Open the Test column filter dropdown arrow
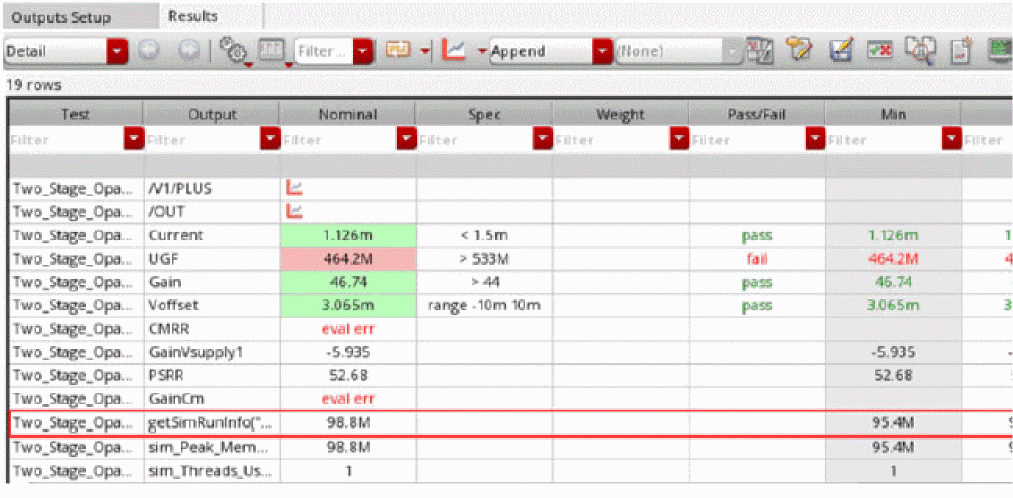The image size is (1013, 498). click(x=132, y=140)
